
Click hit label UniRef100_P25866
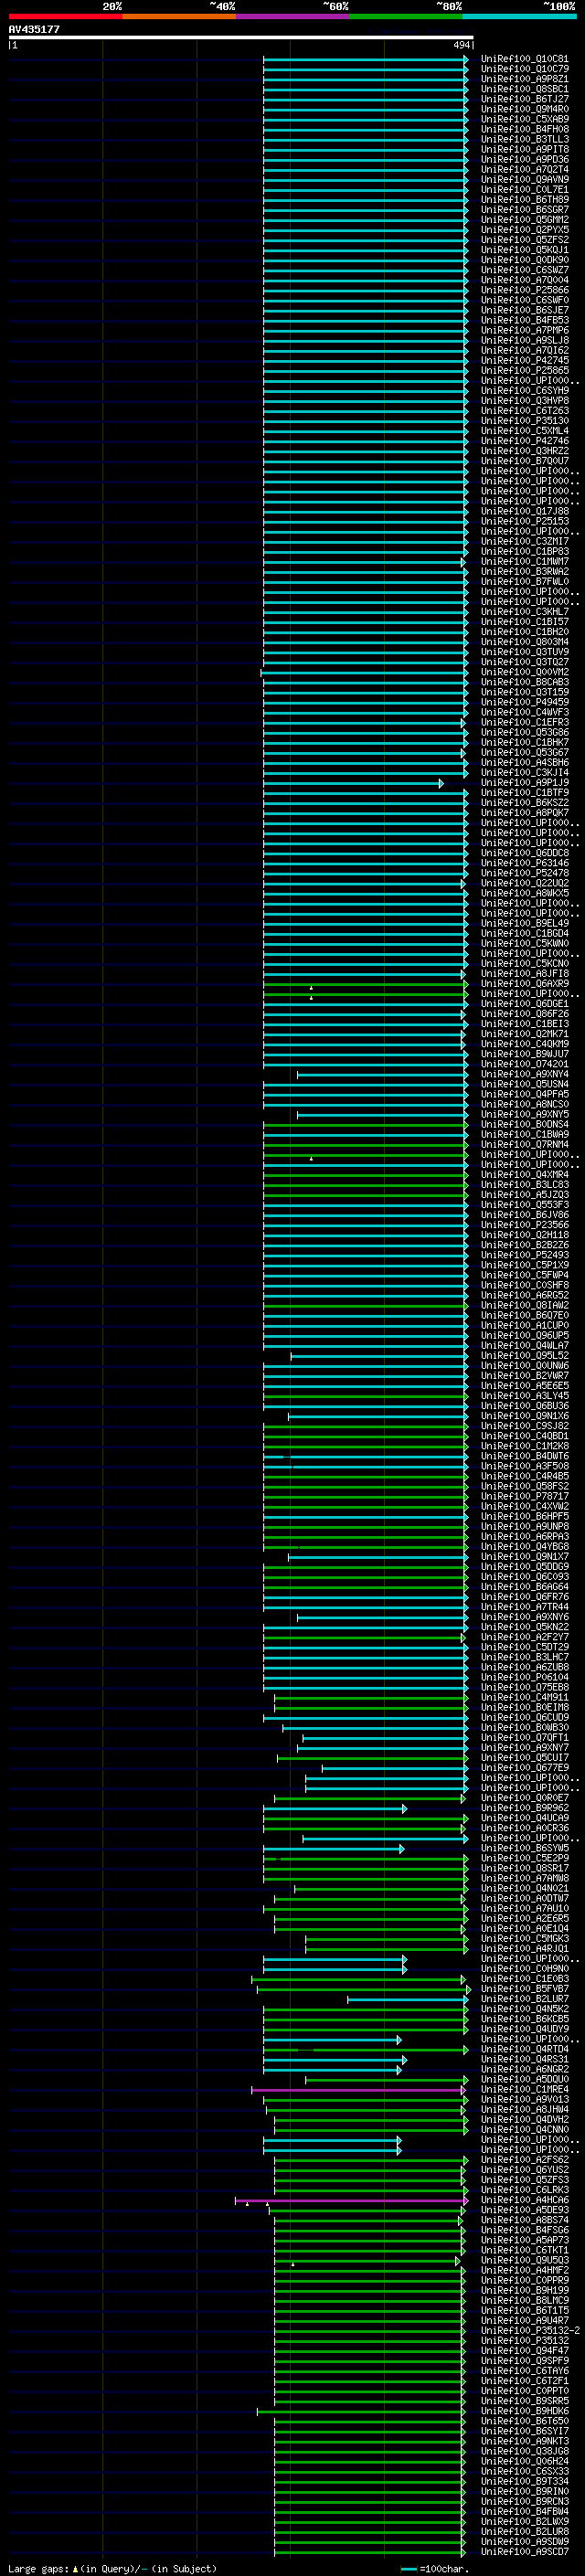(524, 290)
